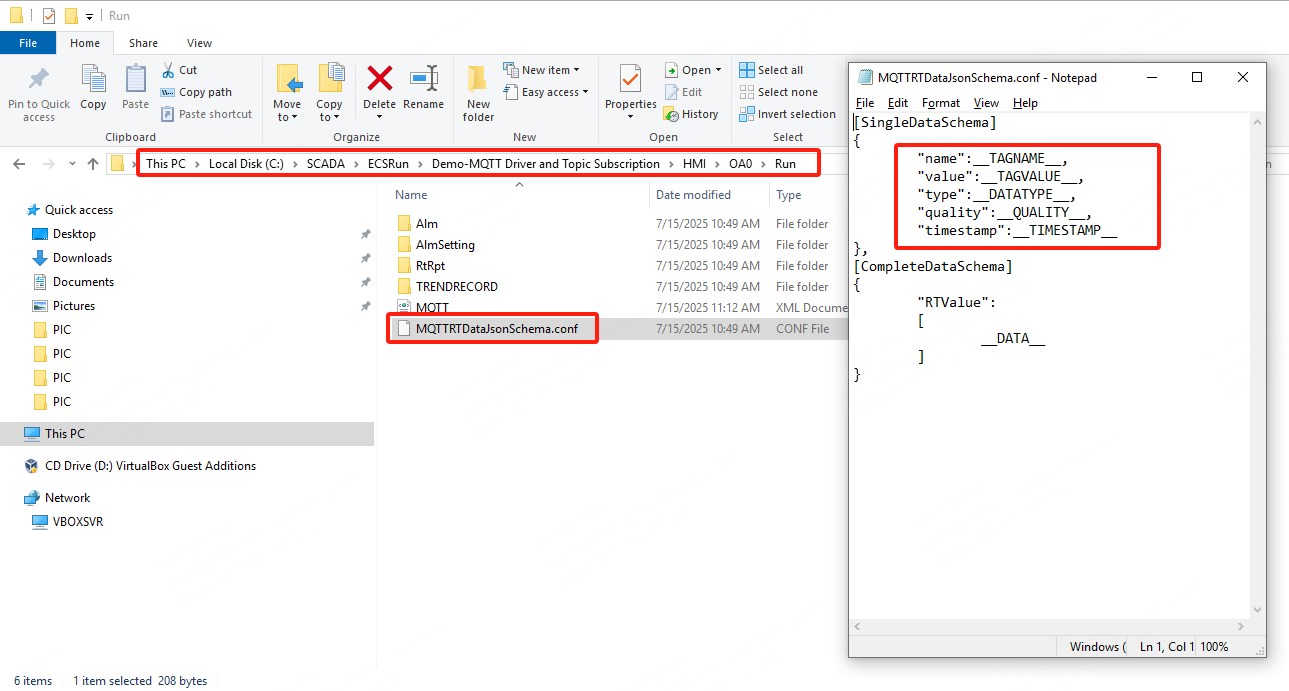Viewport: 1289px width, 691px height.
Task: Select MQTTRTDataJsonSchema.conf file
Action: pos(496,329)
